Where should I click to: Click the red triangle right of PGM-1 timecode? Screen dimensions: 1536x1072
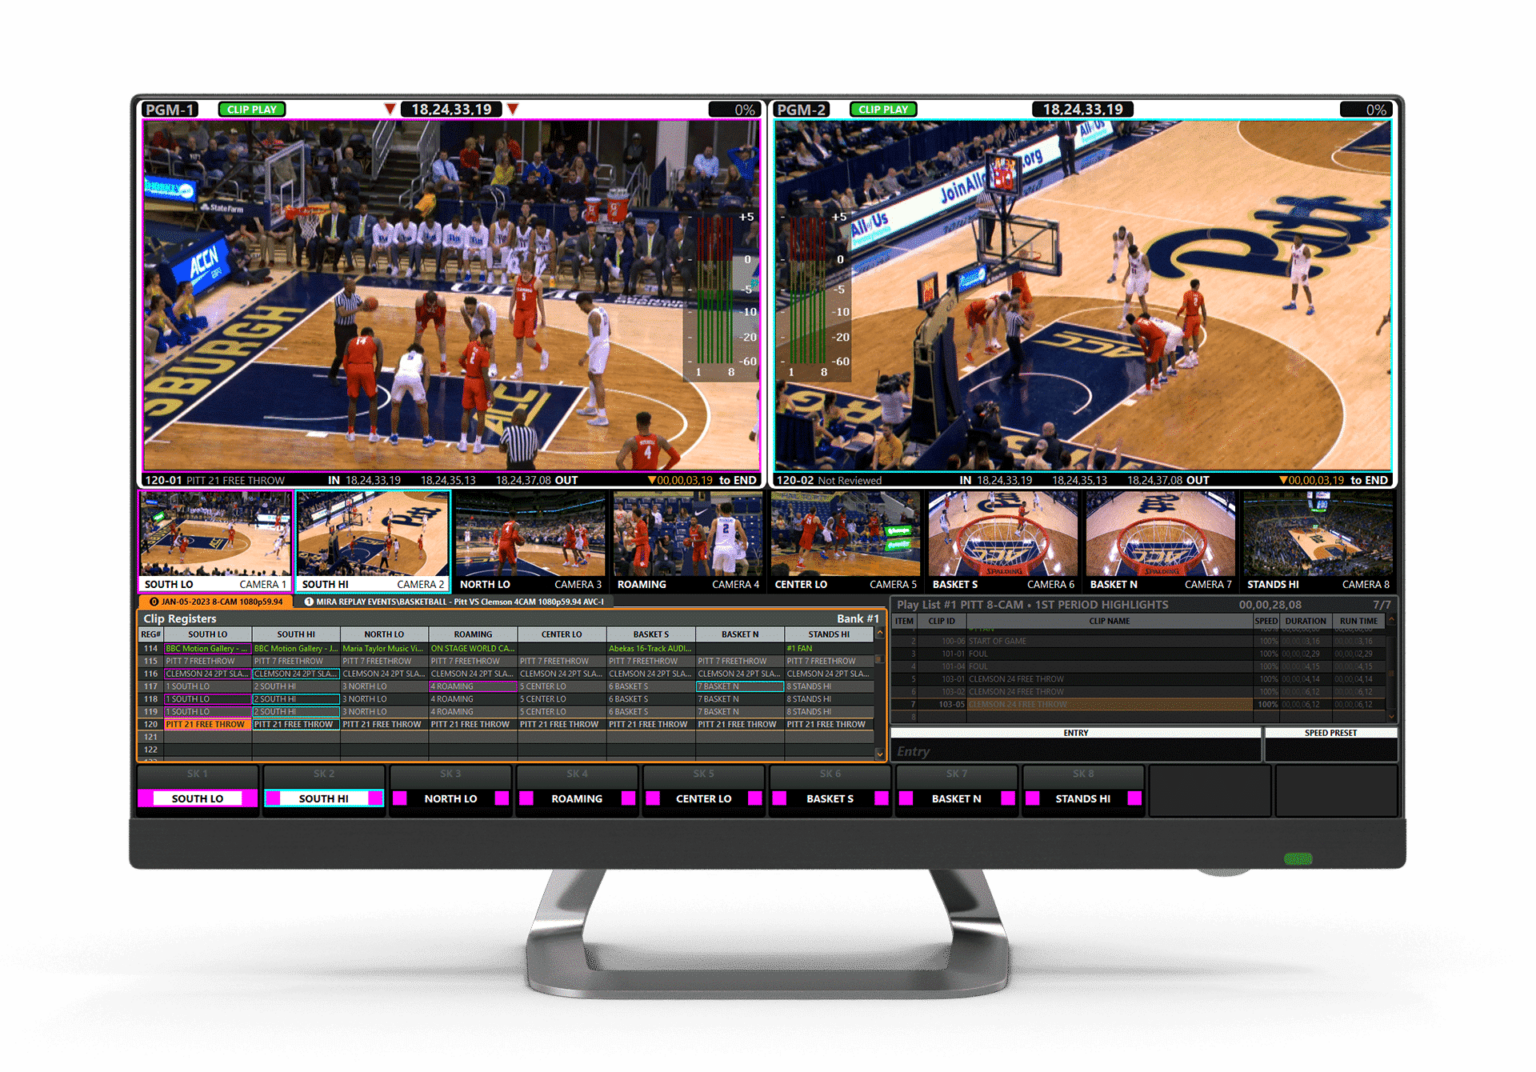click(x=514, y=108)
